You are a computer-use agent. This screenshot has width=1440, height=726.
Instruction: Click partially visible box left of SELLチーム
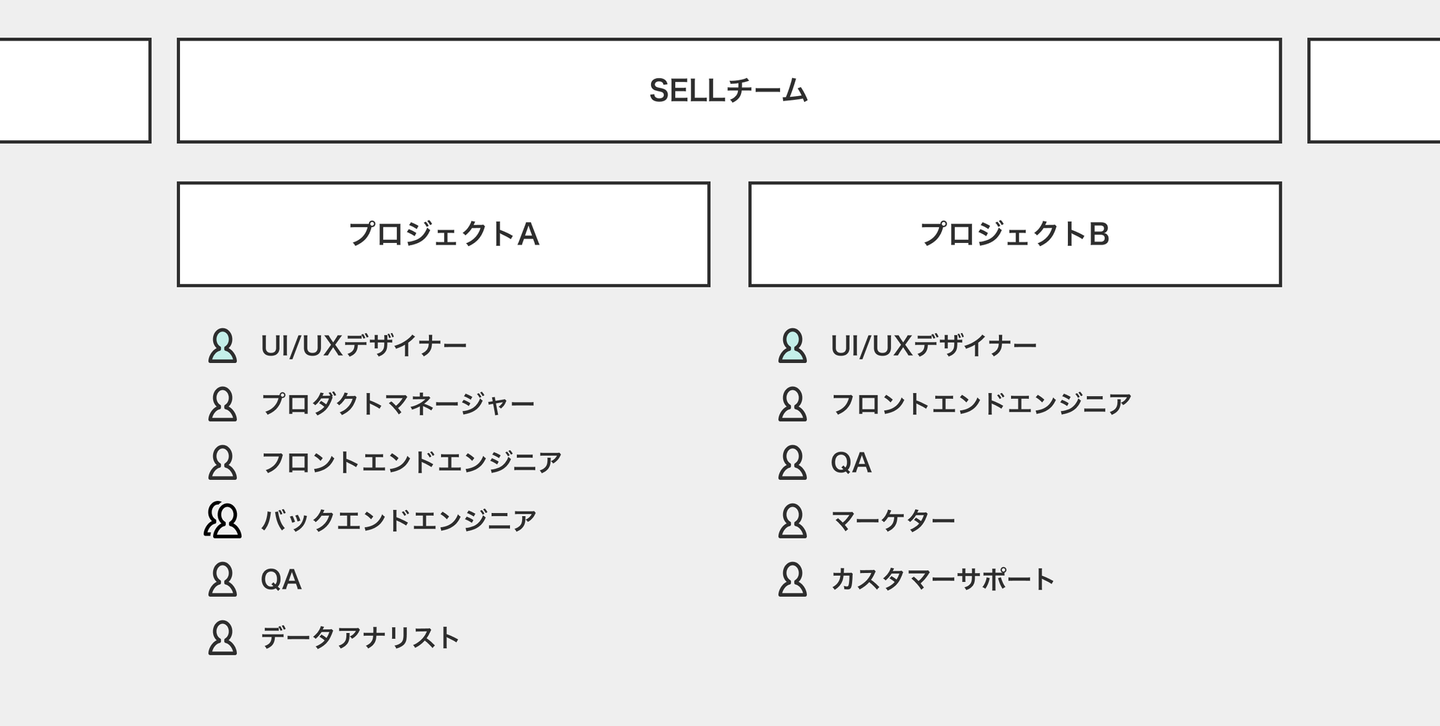click(x=72, y=90)
